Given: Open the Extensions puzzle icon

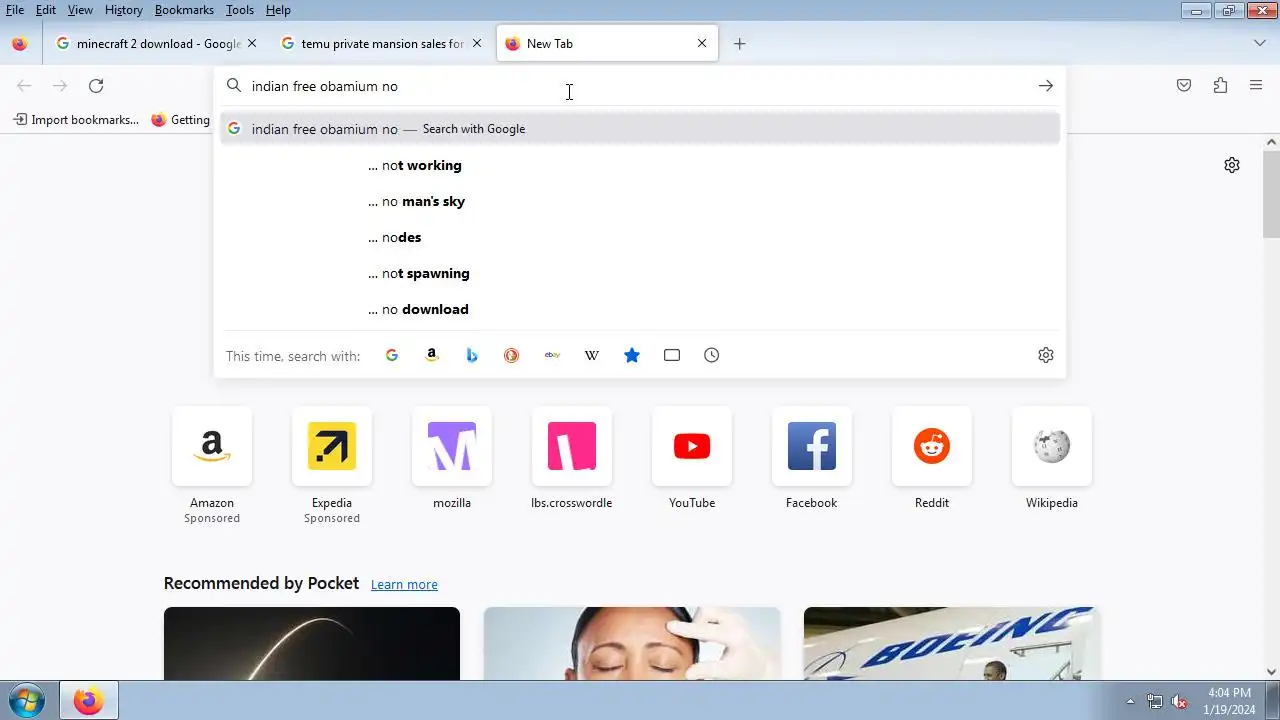Looking at the screenshot, I should [x=1220, y=86].
